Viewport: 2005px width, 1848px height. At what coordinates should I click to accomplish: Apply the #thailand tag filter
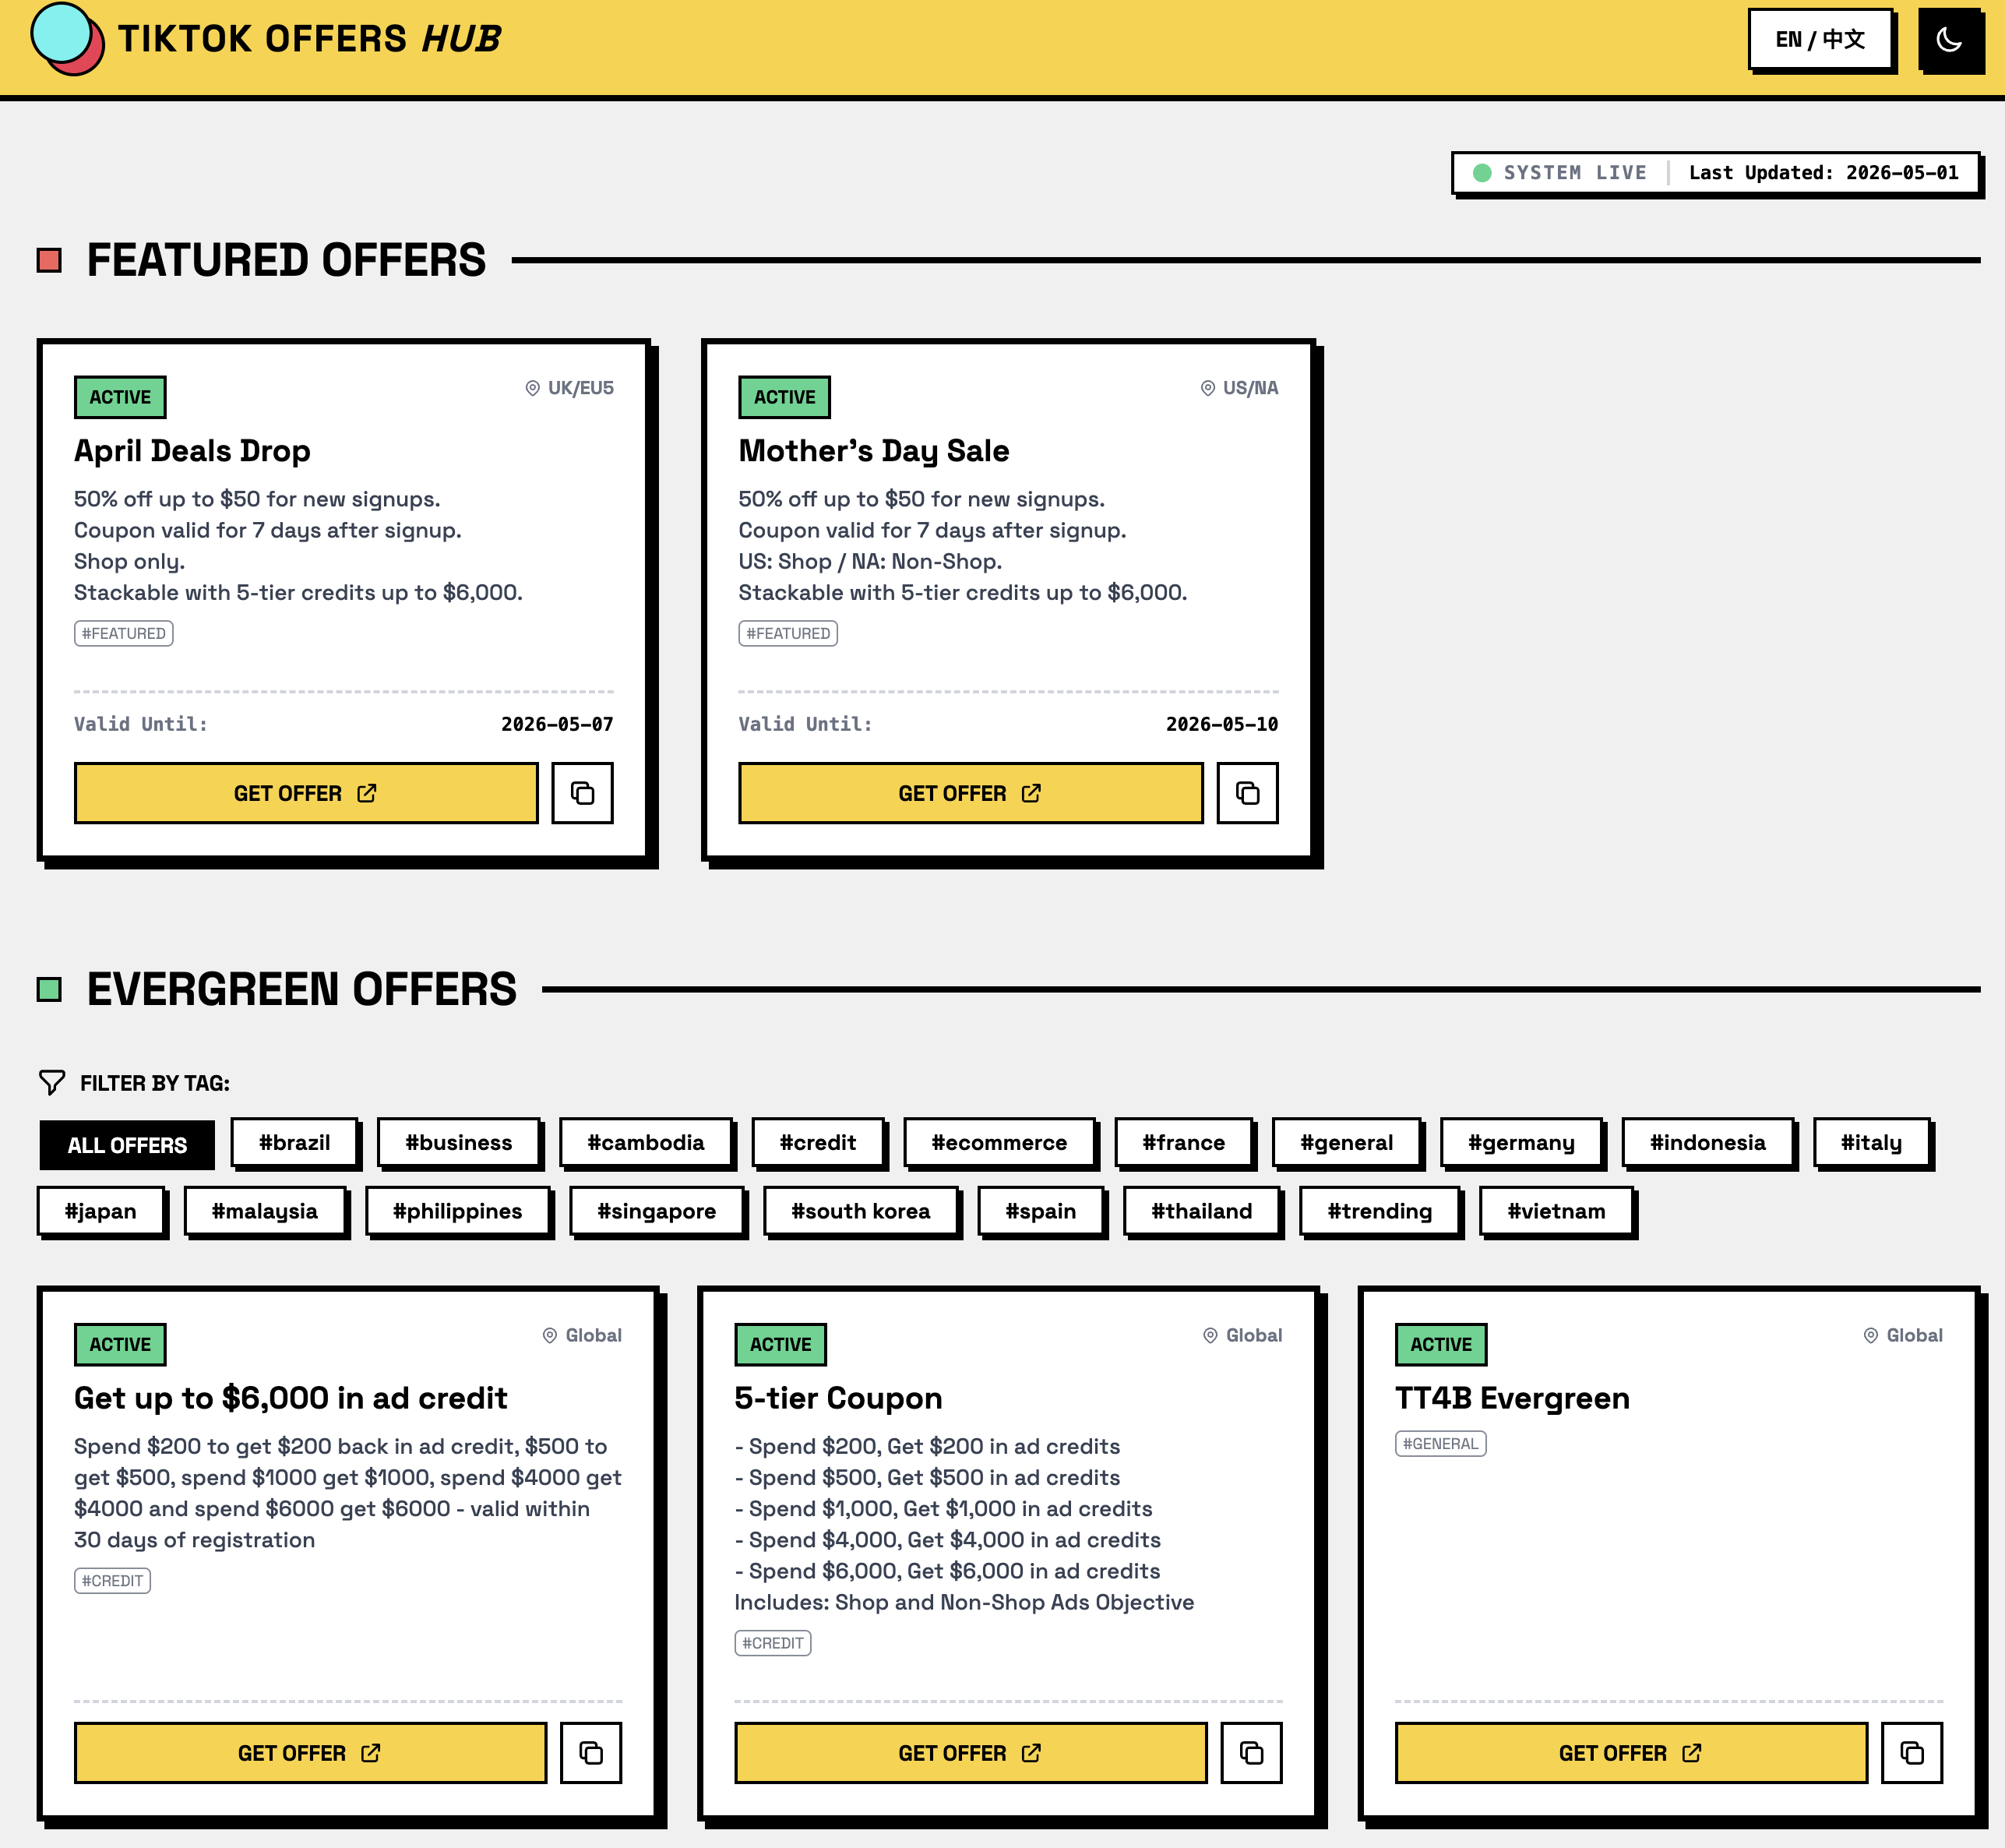(1202, 1211)
